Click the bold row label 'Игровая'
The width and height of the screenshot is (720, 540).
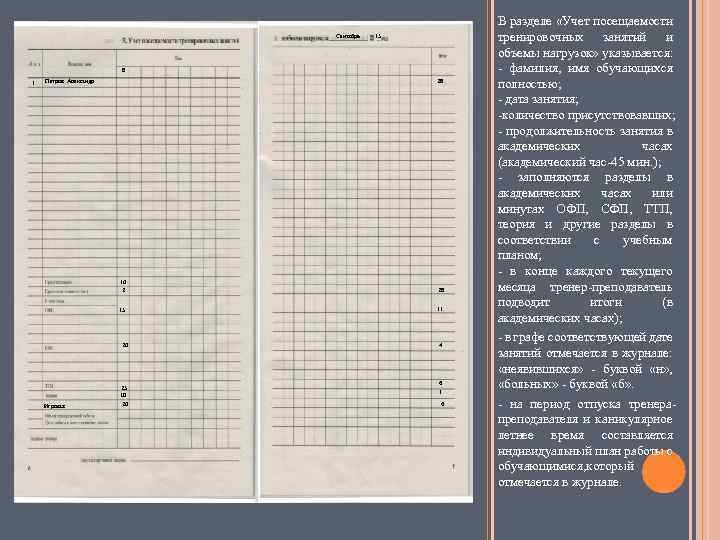[55, 406]
